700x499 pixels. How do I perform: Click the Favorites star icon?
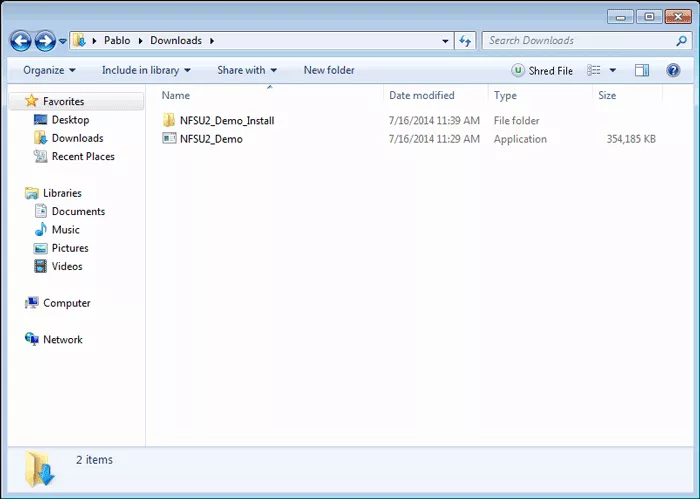[x=31, y=101]
